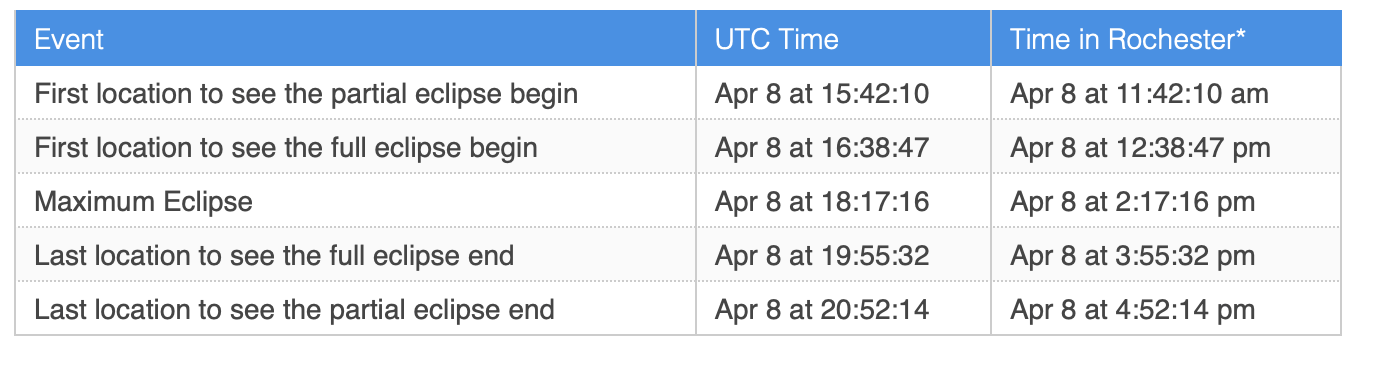Click Rochester time 3:55:32 pm cell
This screenshot has height=366, width=1384.
click(x=1166, y=256)
